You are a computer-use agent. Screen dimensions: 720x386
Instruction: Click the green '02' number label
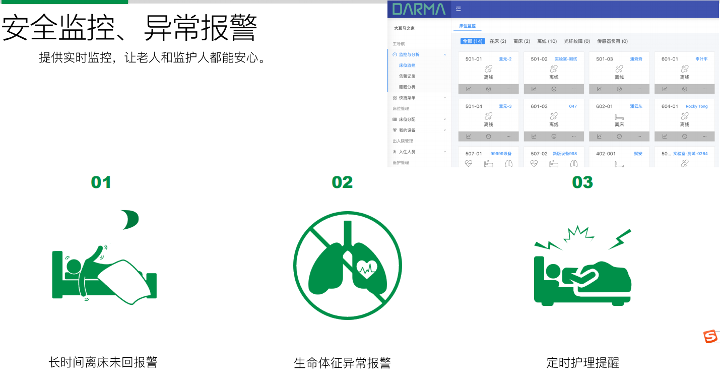tap(342, 182)
